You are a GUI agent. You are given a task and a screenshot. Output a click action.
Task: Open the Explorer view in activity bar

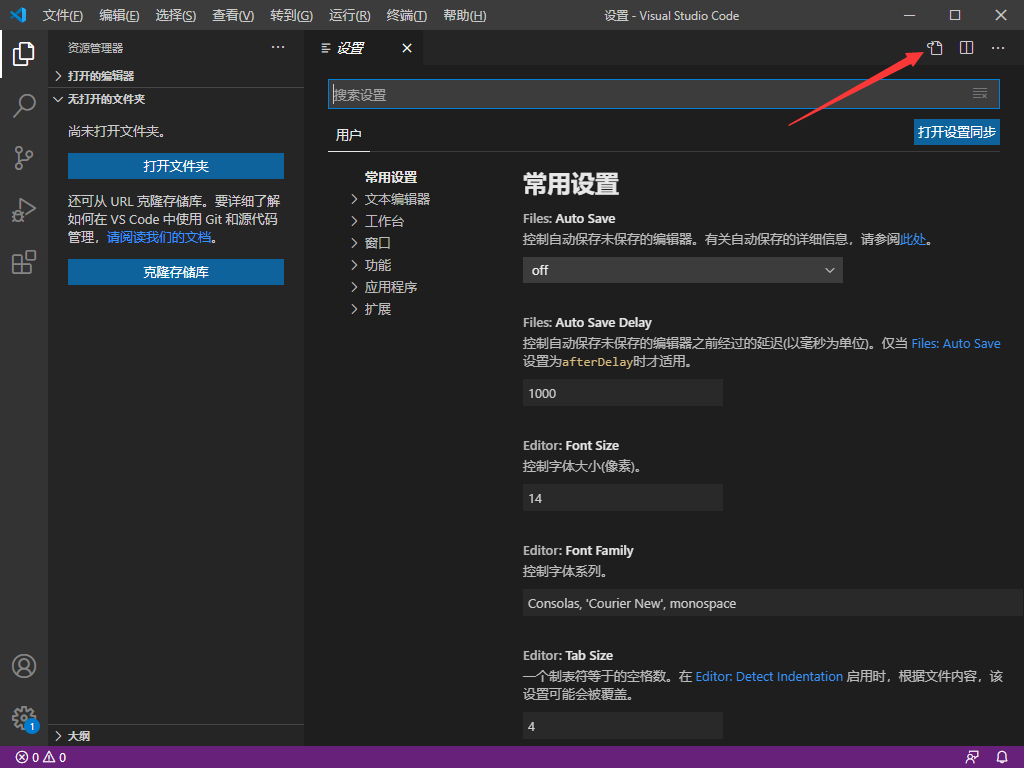24,54
